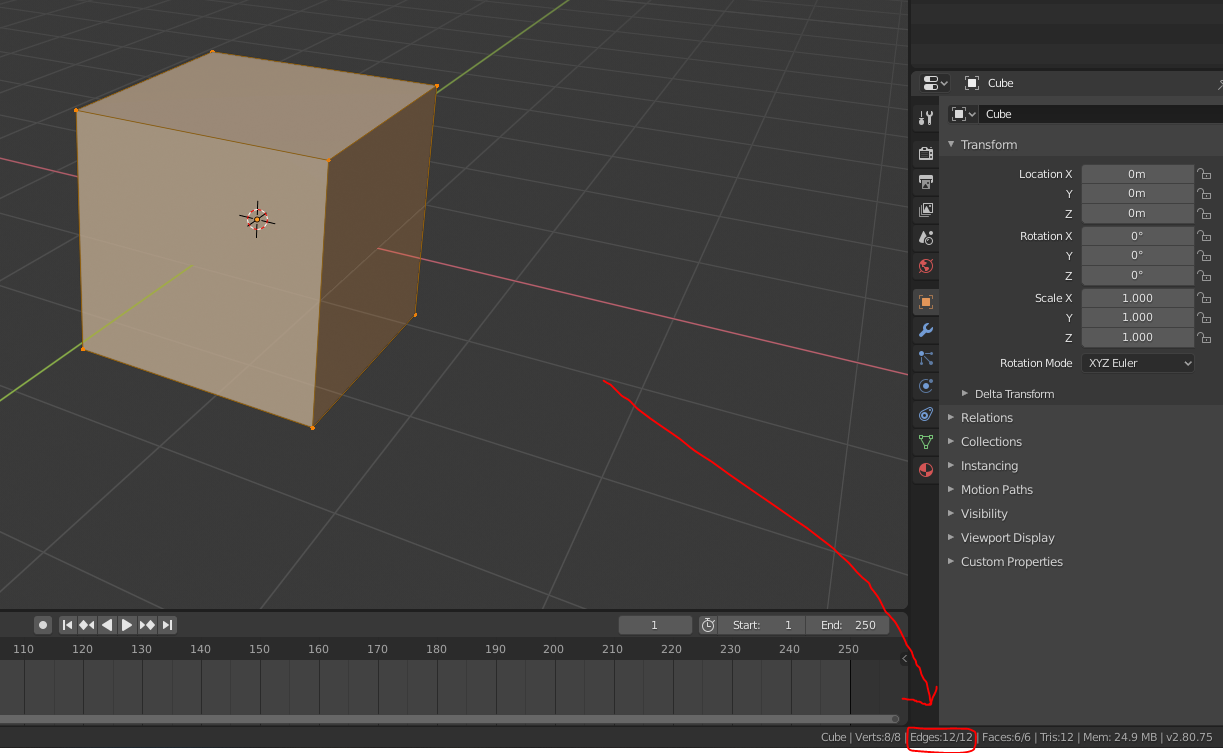
Task: Select the Object properties tab
Action: (x=926, y=302)
